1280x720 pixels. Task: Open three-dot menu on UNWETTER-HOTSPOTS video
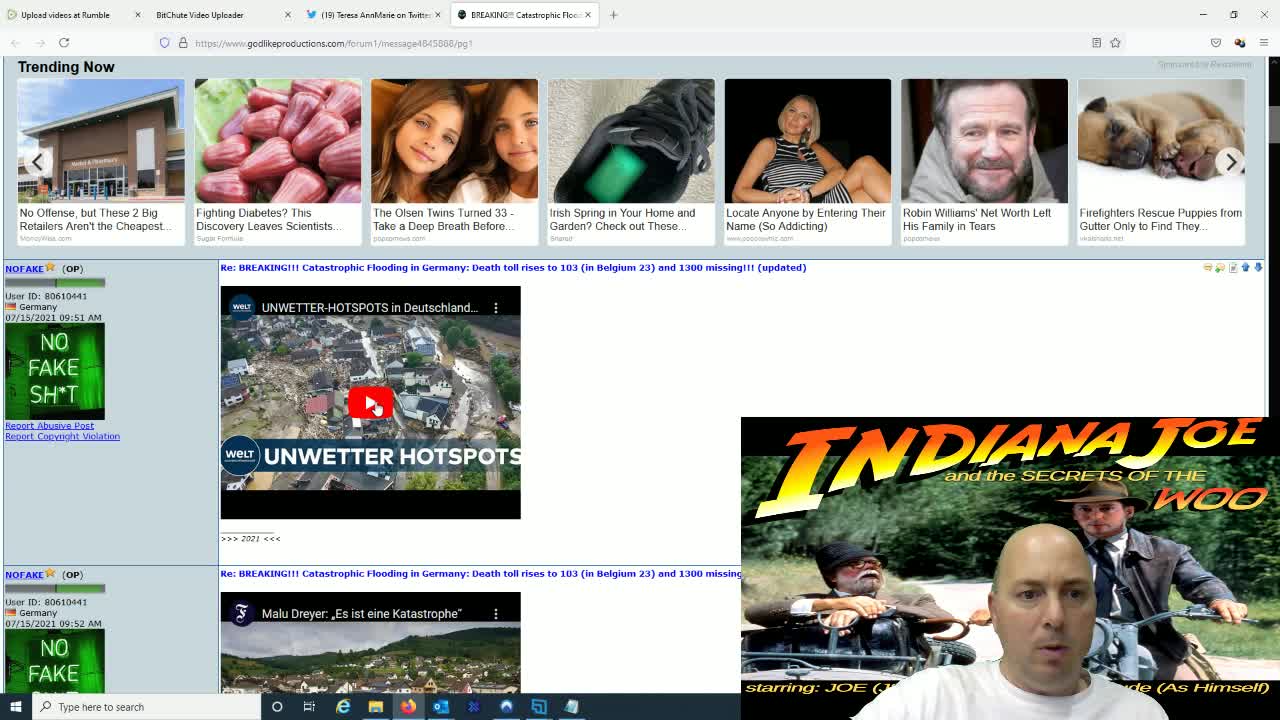(496, 308)
